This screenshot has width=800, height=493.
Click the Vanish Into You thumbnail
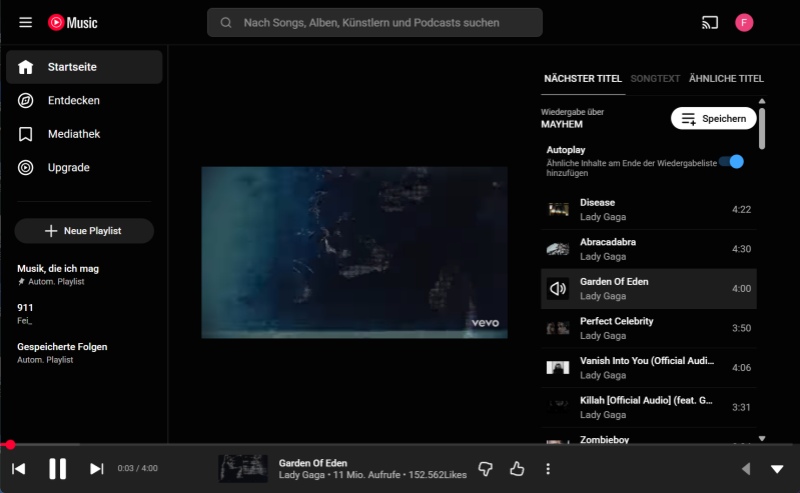tap(558, 367)
